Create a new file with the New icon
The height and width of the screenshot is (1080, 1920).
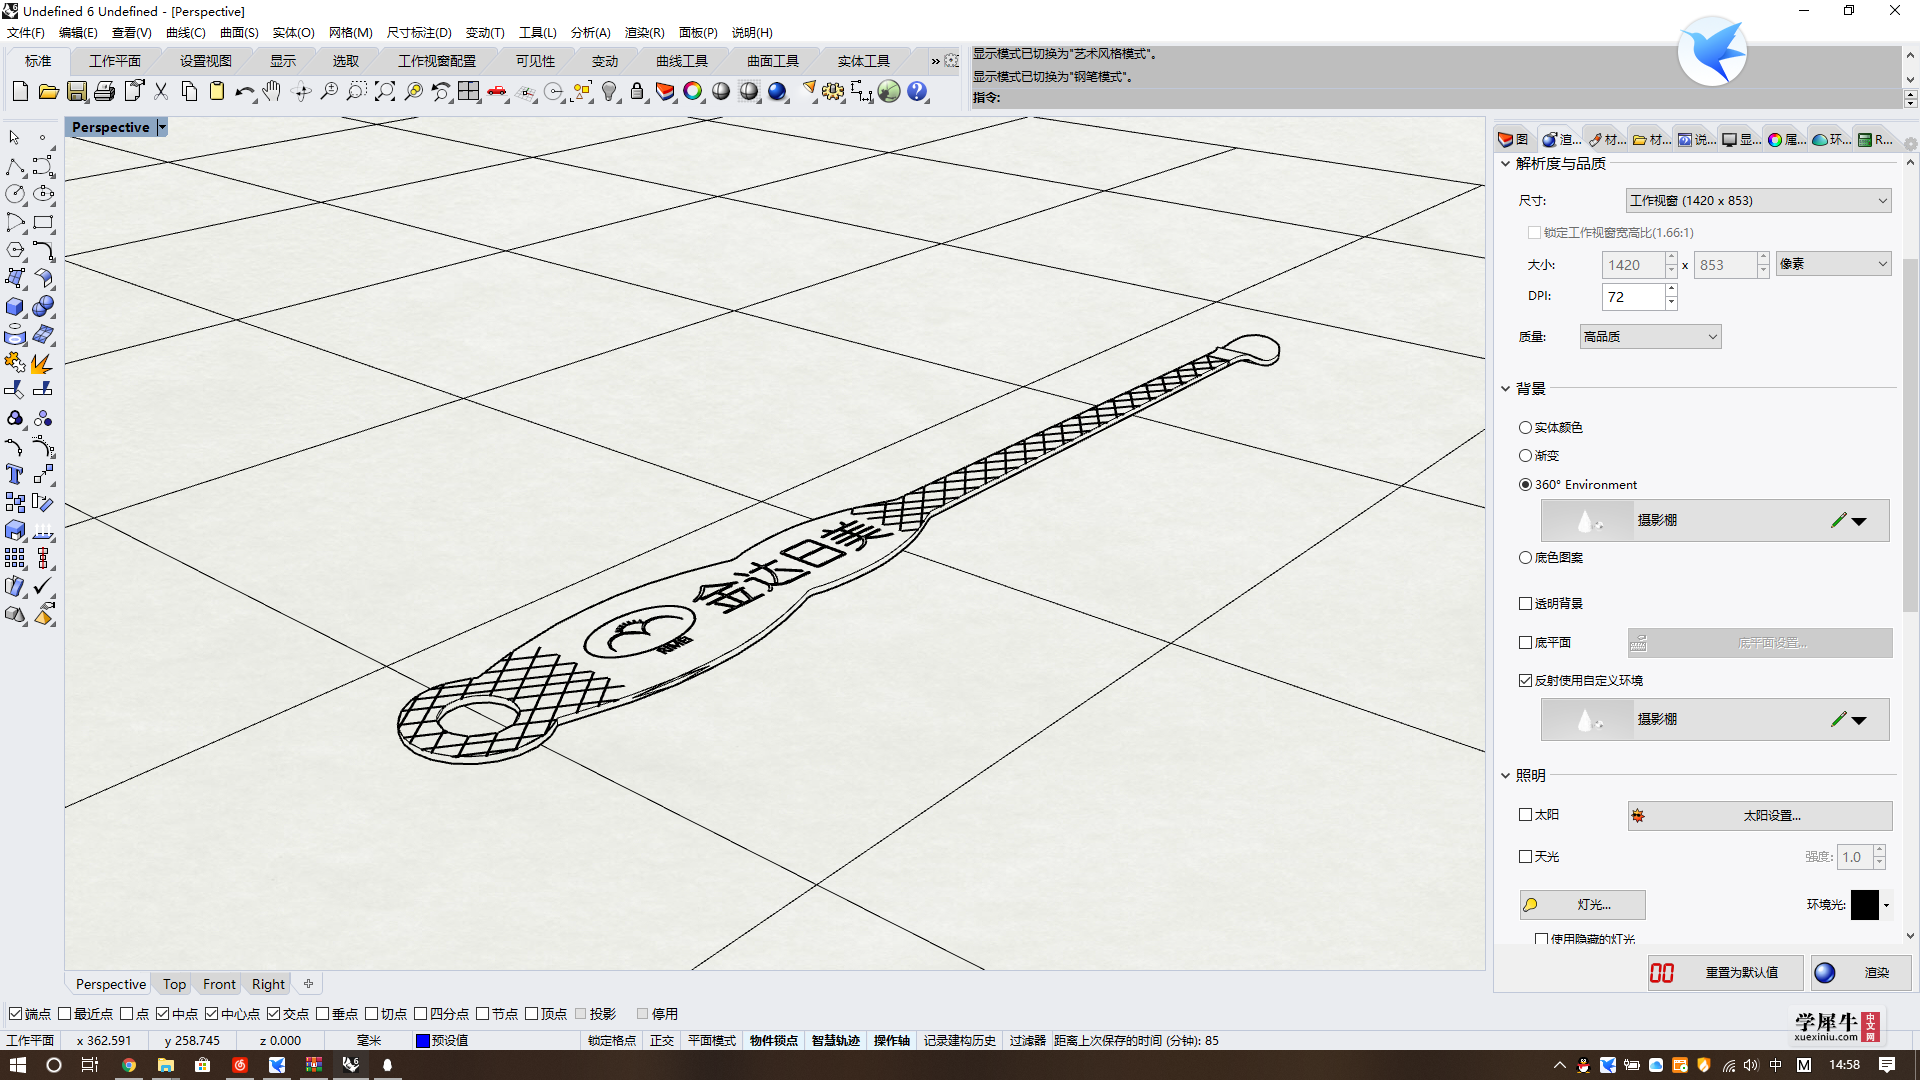pyautogui.click(x=20, y=92)
